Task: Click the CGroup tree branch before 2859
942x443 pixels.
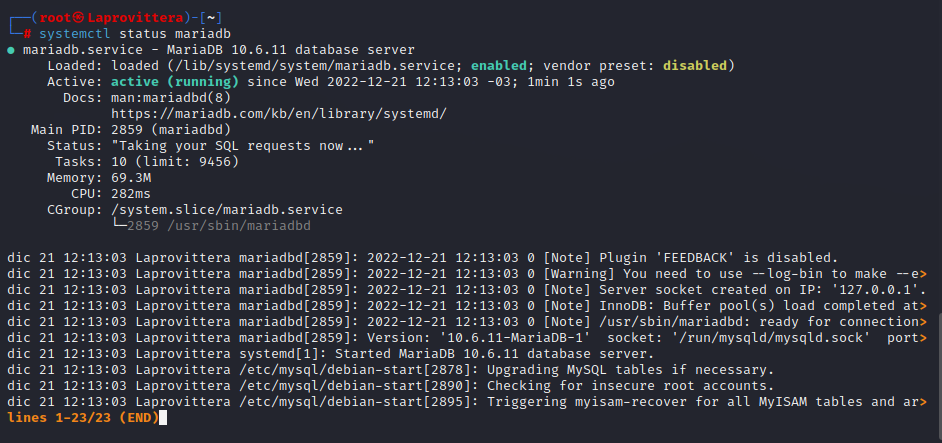Action: (119, 226)
